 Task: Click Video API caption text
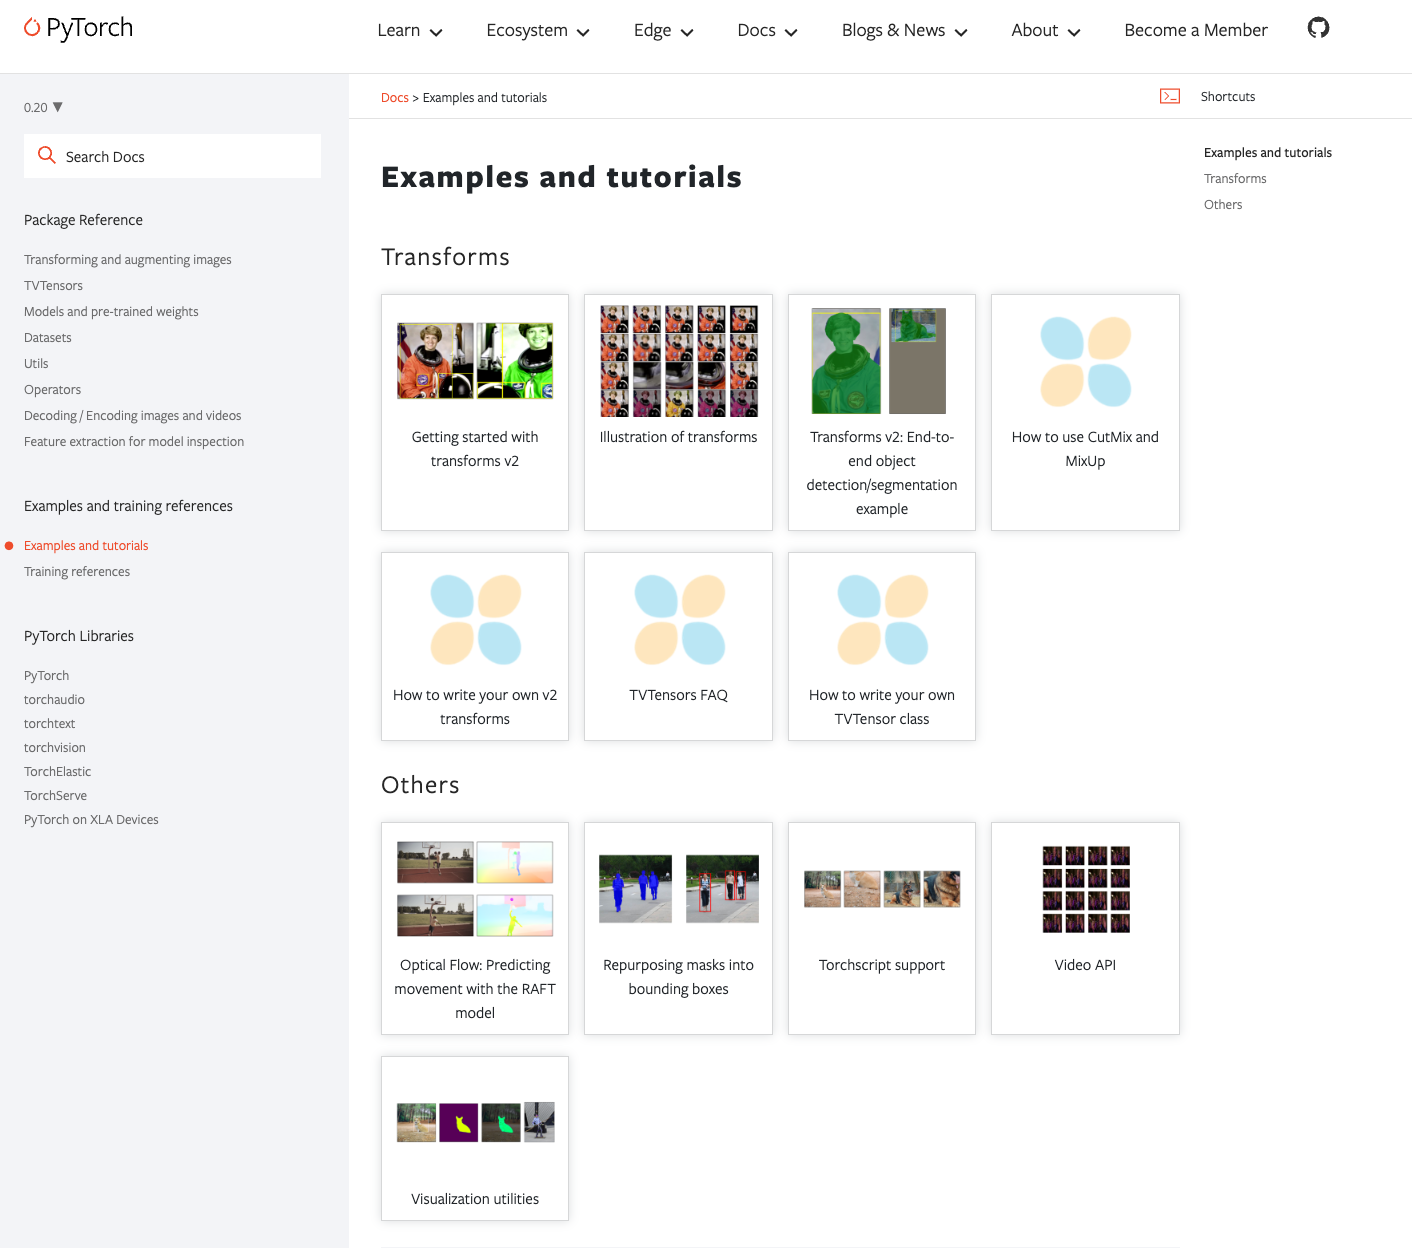coord(1085,965)
